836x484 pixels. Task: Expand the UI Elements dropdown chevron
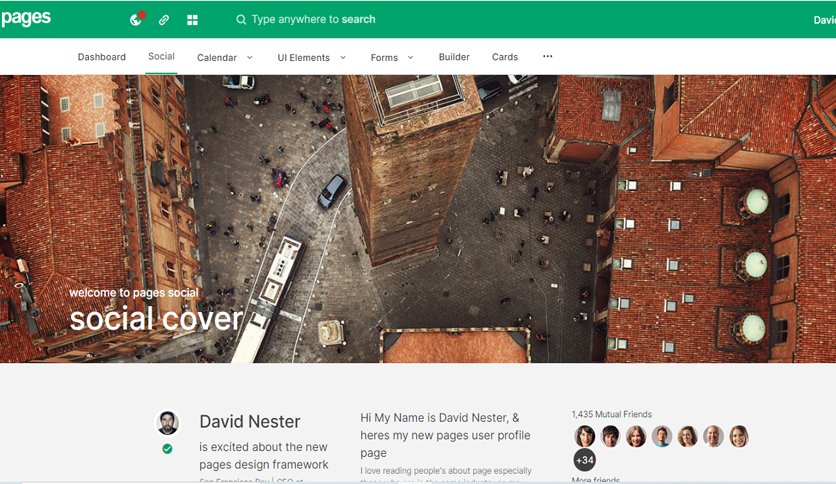(343, 58)
